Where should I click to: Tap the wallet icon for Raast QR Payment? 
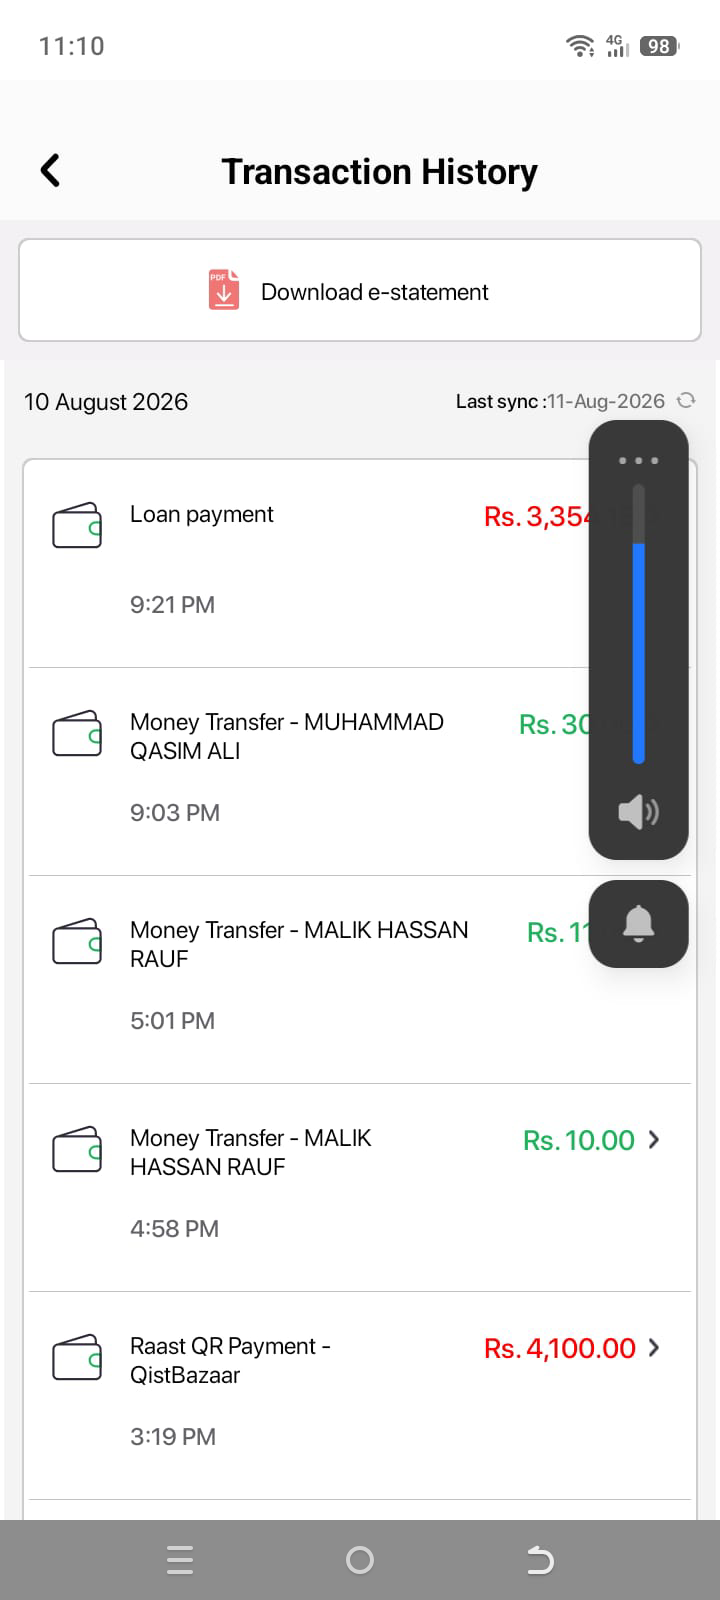tap(77, 1357)
